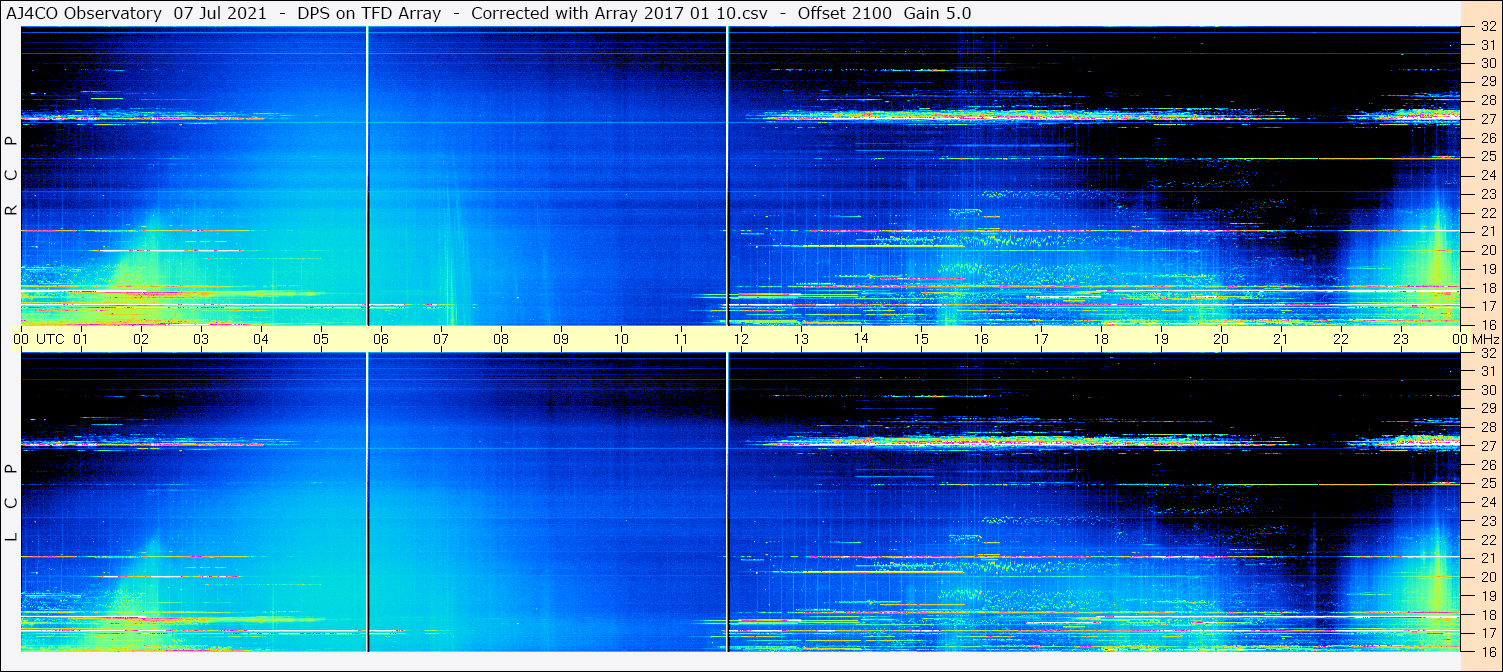The height and width of the screenshot is (672, 1503).
Task: Select hour 10 on the UTC time axis
Action: (621, 339)
